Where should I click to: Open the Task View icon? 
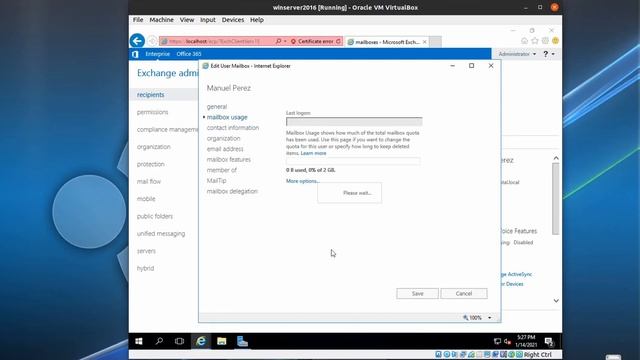[x=179, y=341]
